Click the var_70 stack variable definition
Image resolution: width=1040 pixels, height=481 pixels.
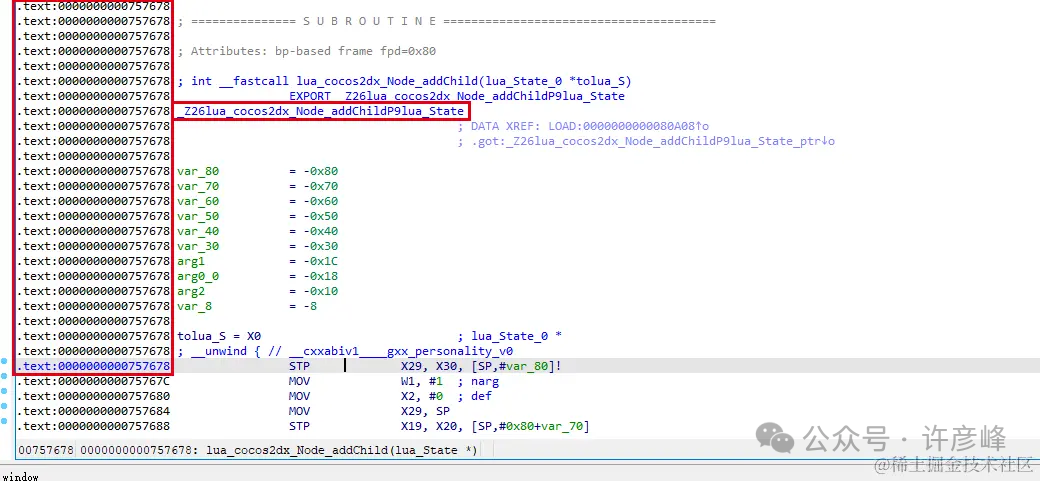pyautogui.click(x=198, y=186)
